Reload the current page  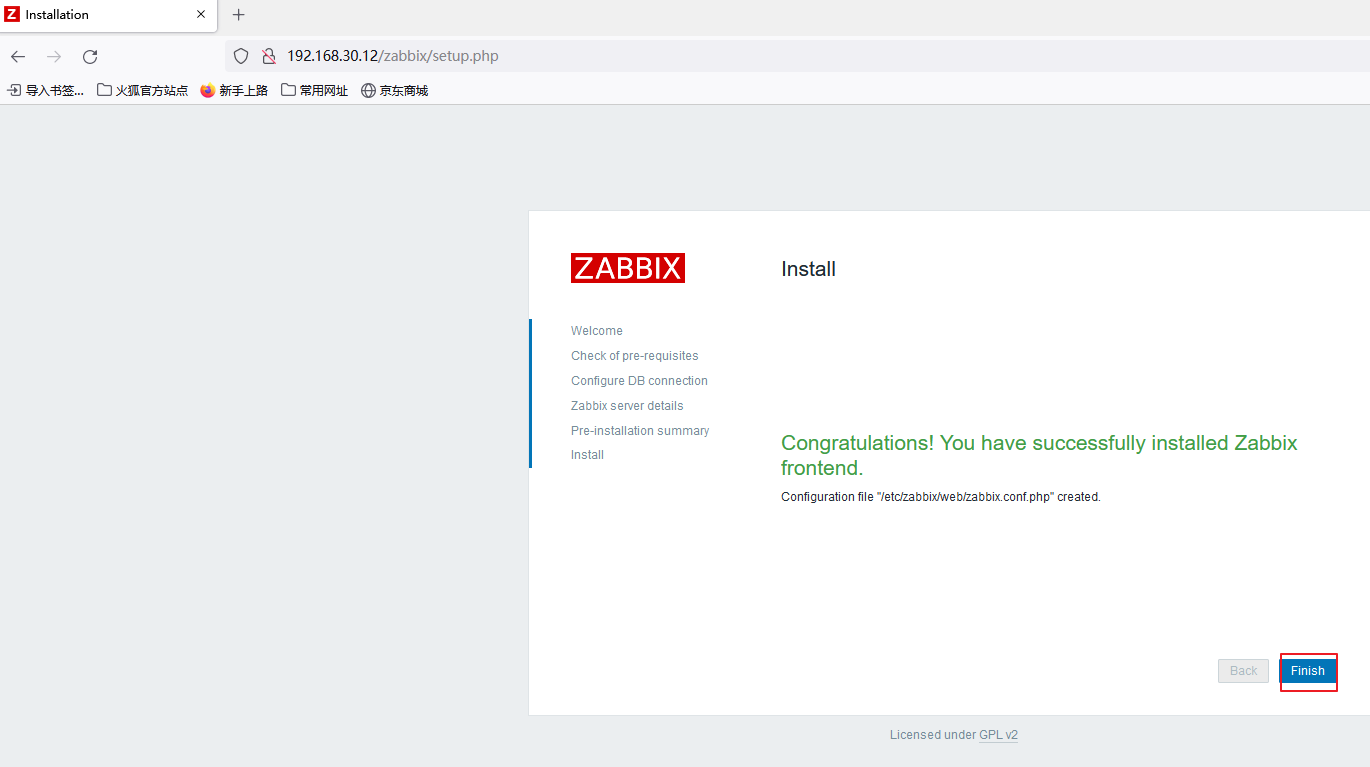coord(90,56)
